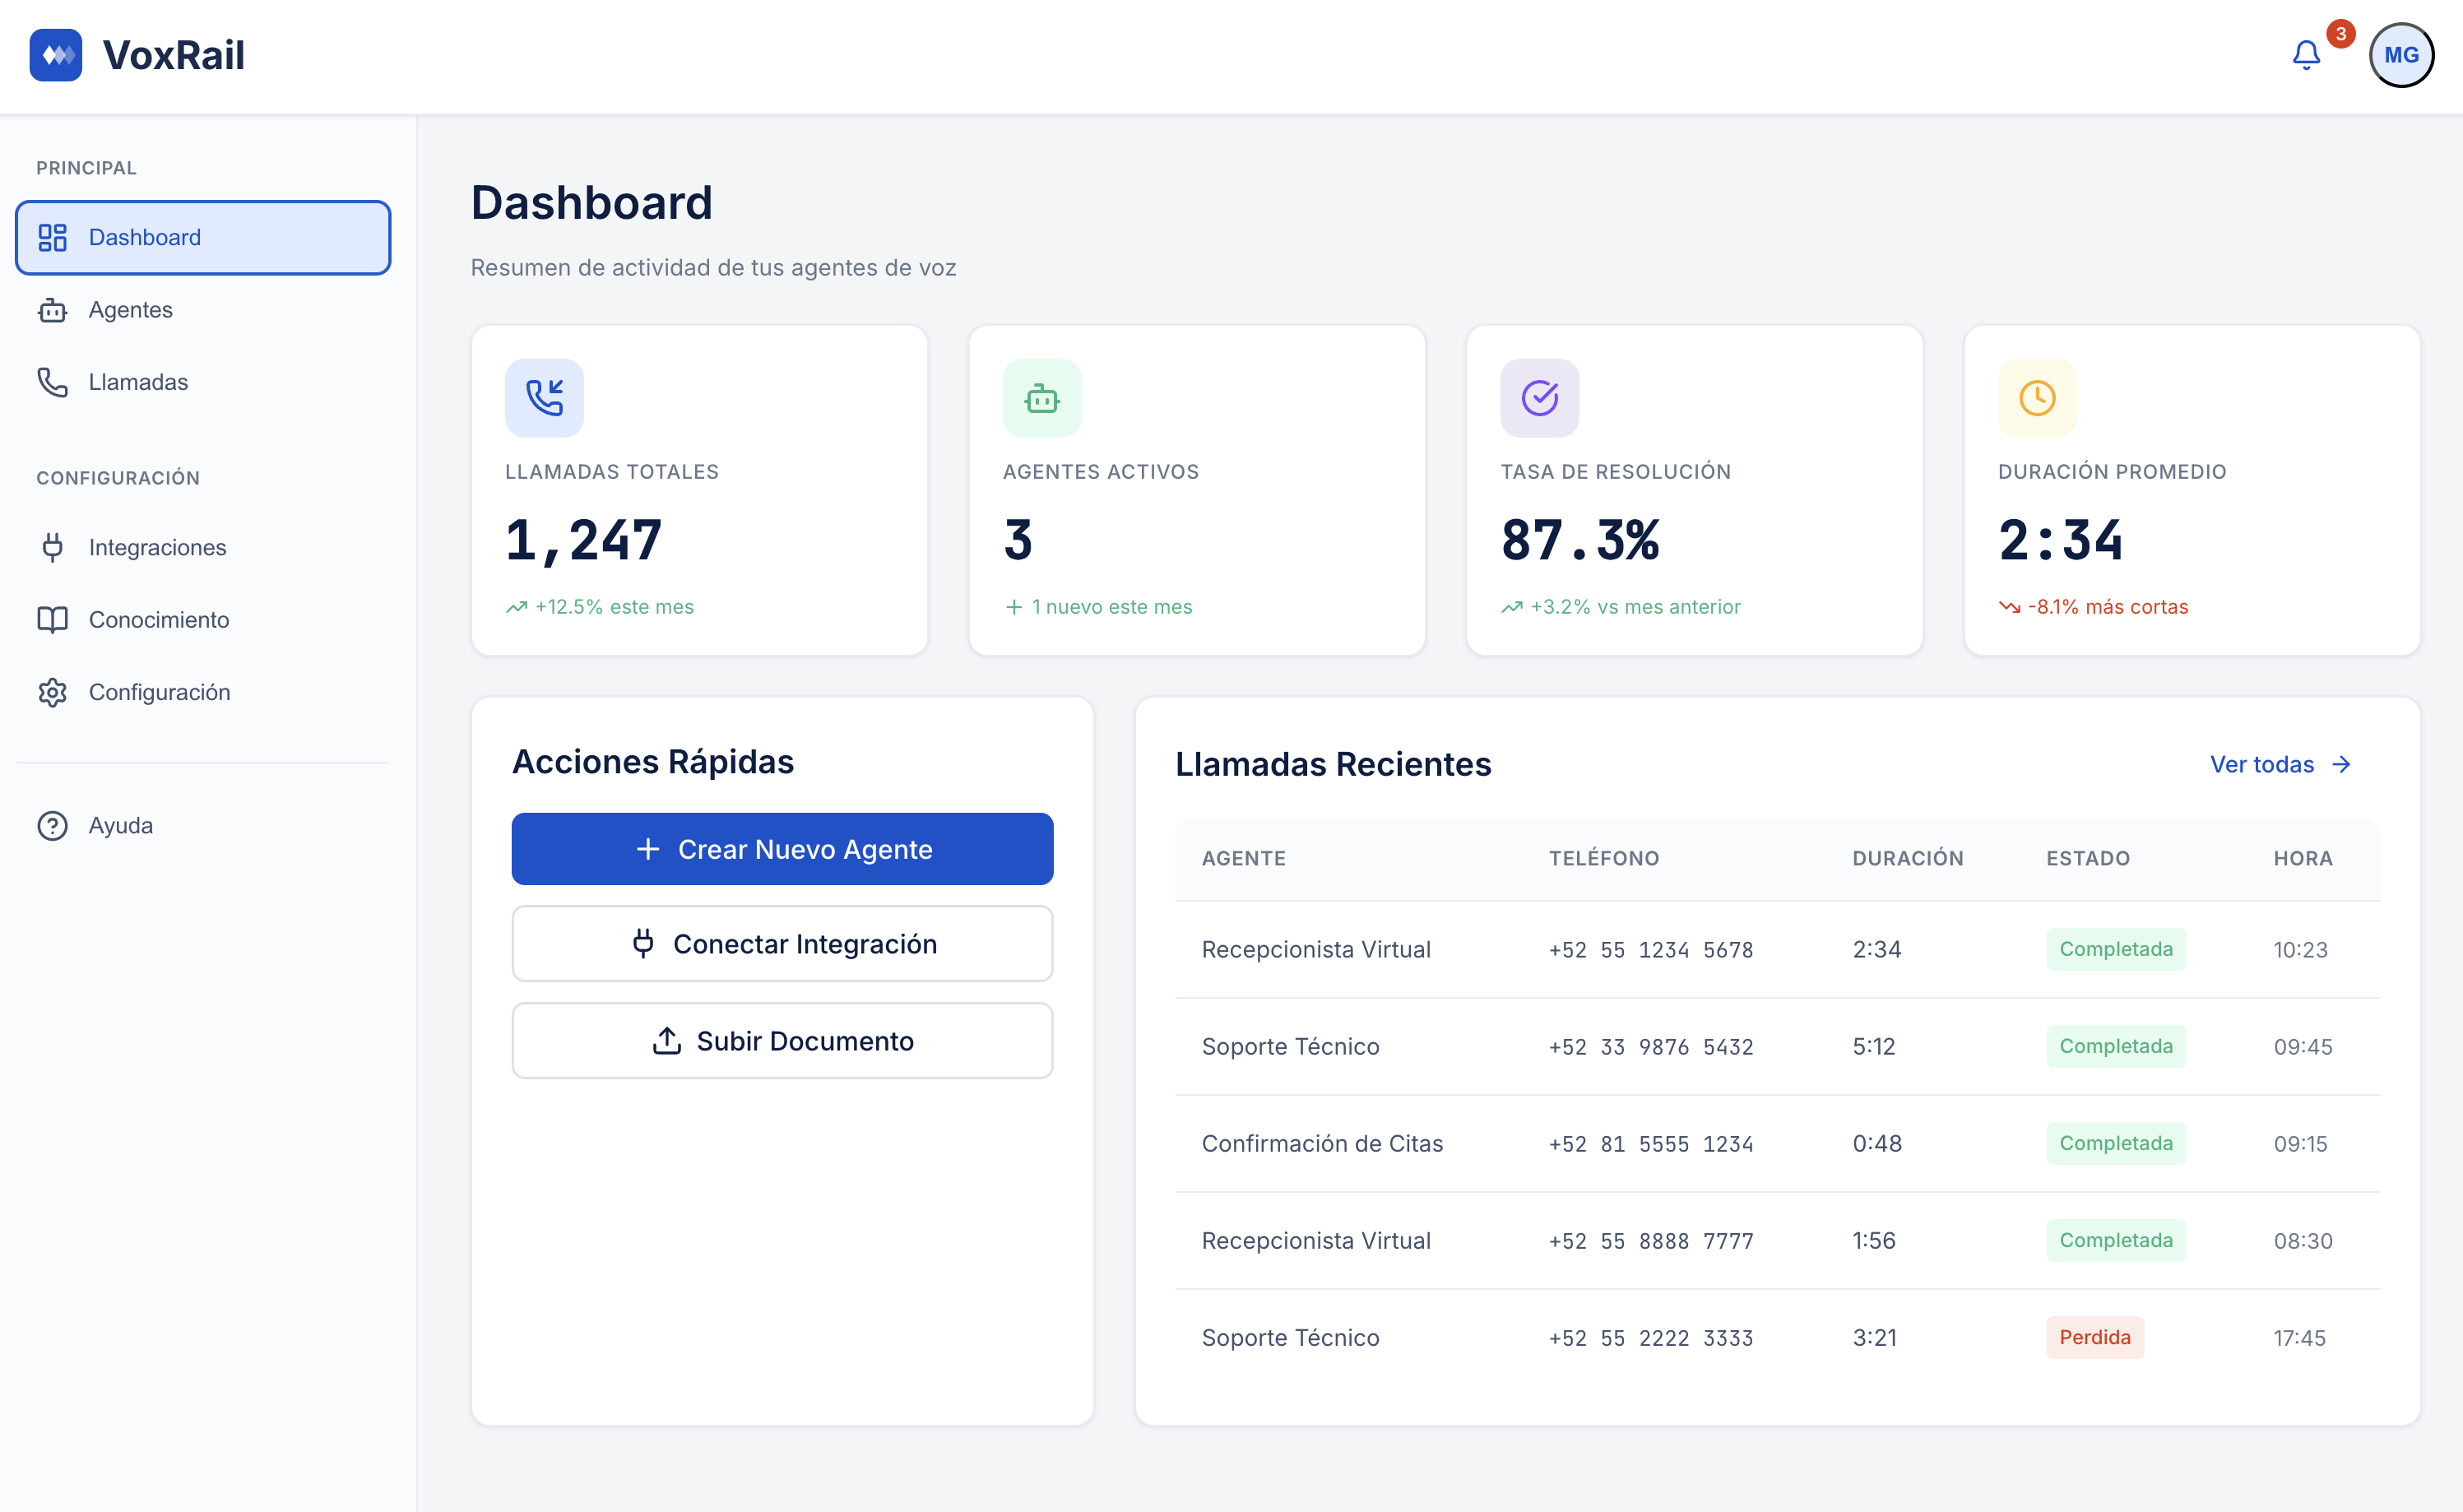Open Configuración in the sidebar
Screen dimensions: 2463x1512
pyautogui.click(x=159, y=692)
